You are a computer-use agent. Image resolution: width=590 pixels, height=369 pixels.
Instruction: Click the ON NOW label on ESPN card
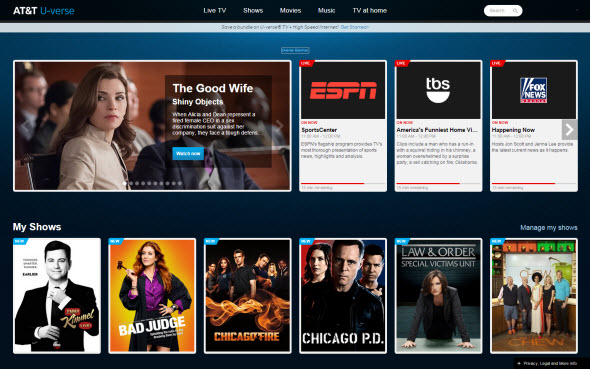coord(309,123)
